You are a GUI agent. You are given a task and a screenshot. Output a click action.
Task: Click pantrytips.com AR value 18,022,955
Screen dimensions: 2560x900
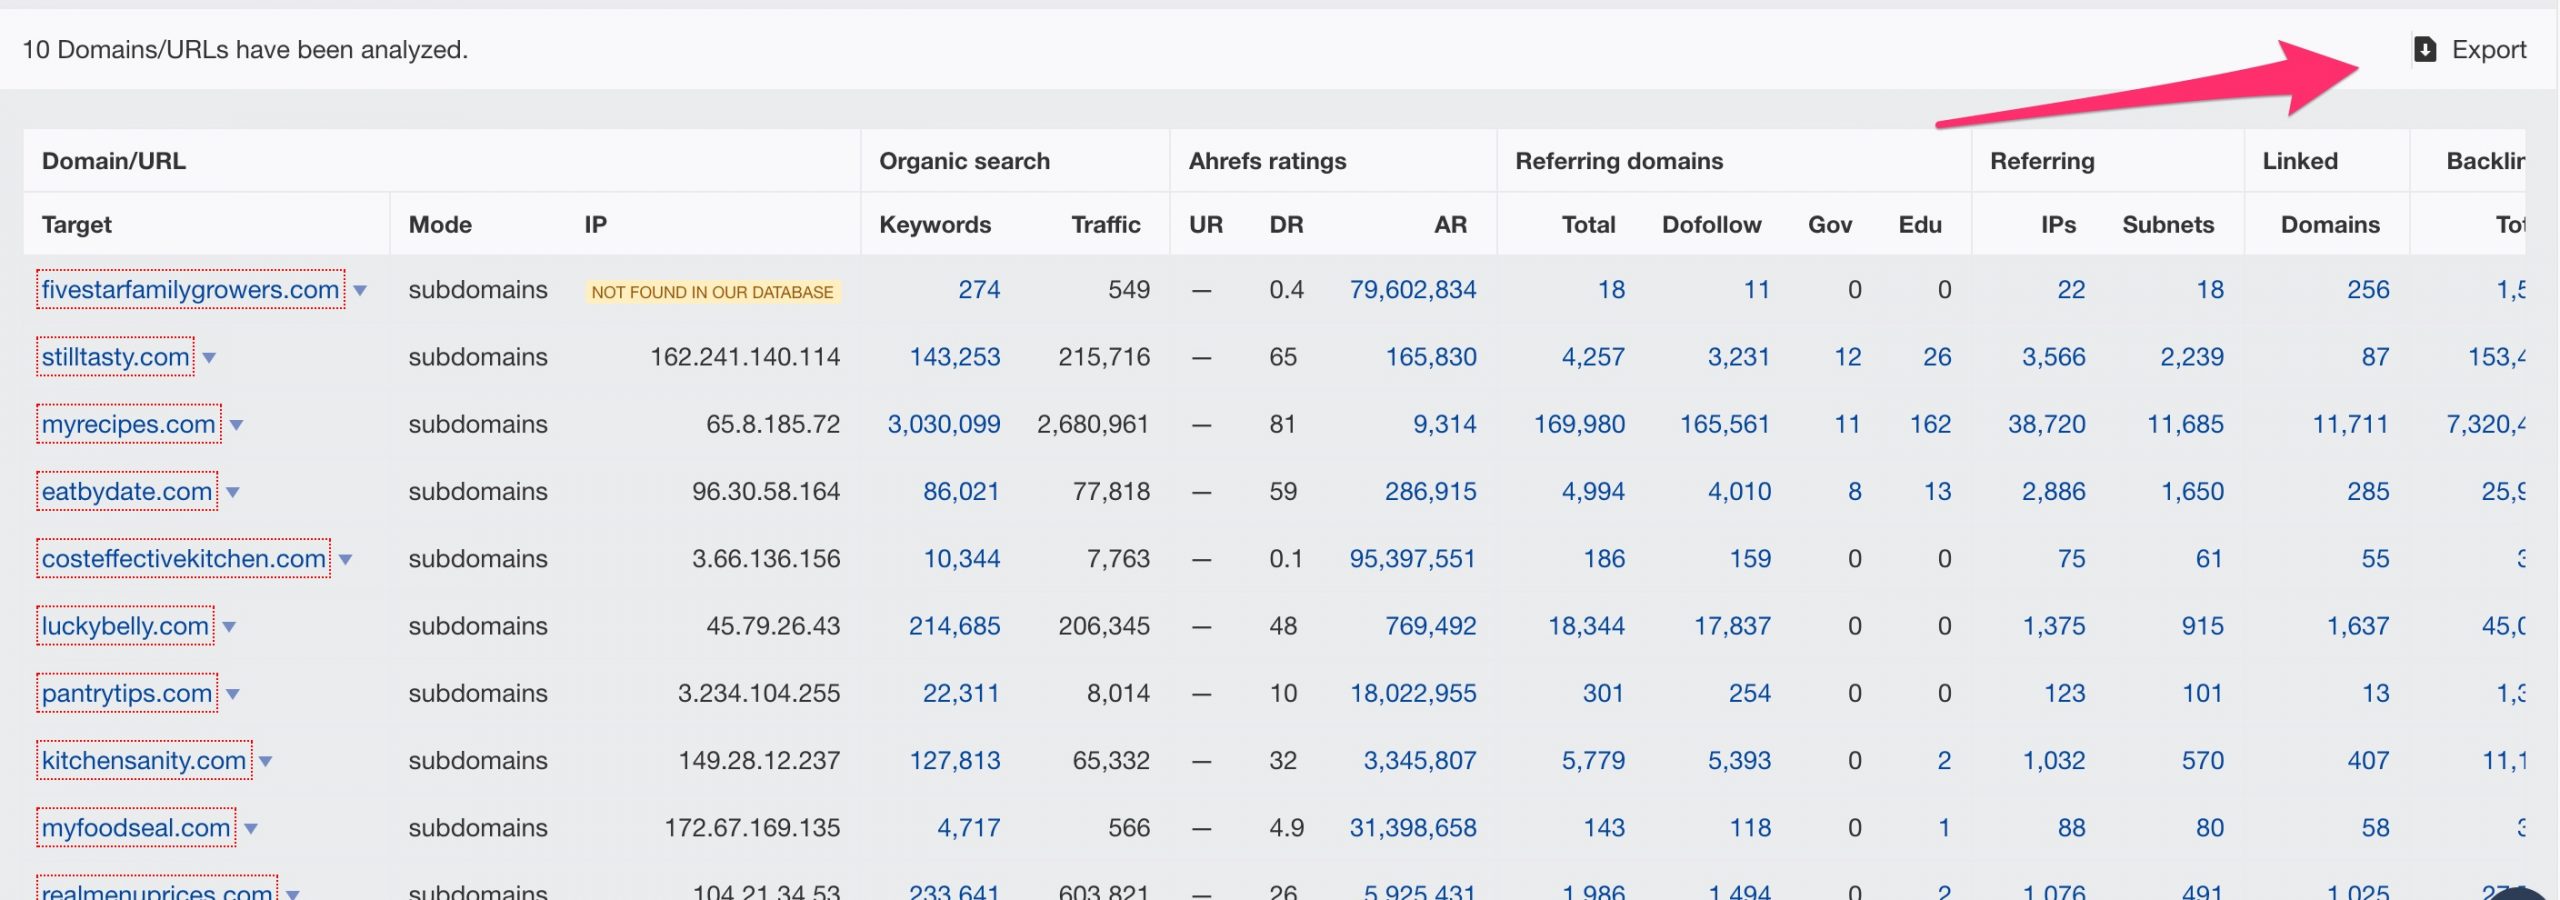tap(1413, 692)
